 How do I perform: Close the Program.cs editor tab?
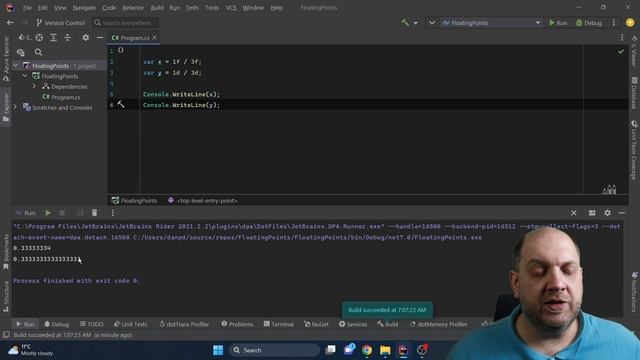(155, 38)
